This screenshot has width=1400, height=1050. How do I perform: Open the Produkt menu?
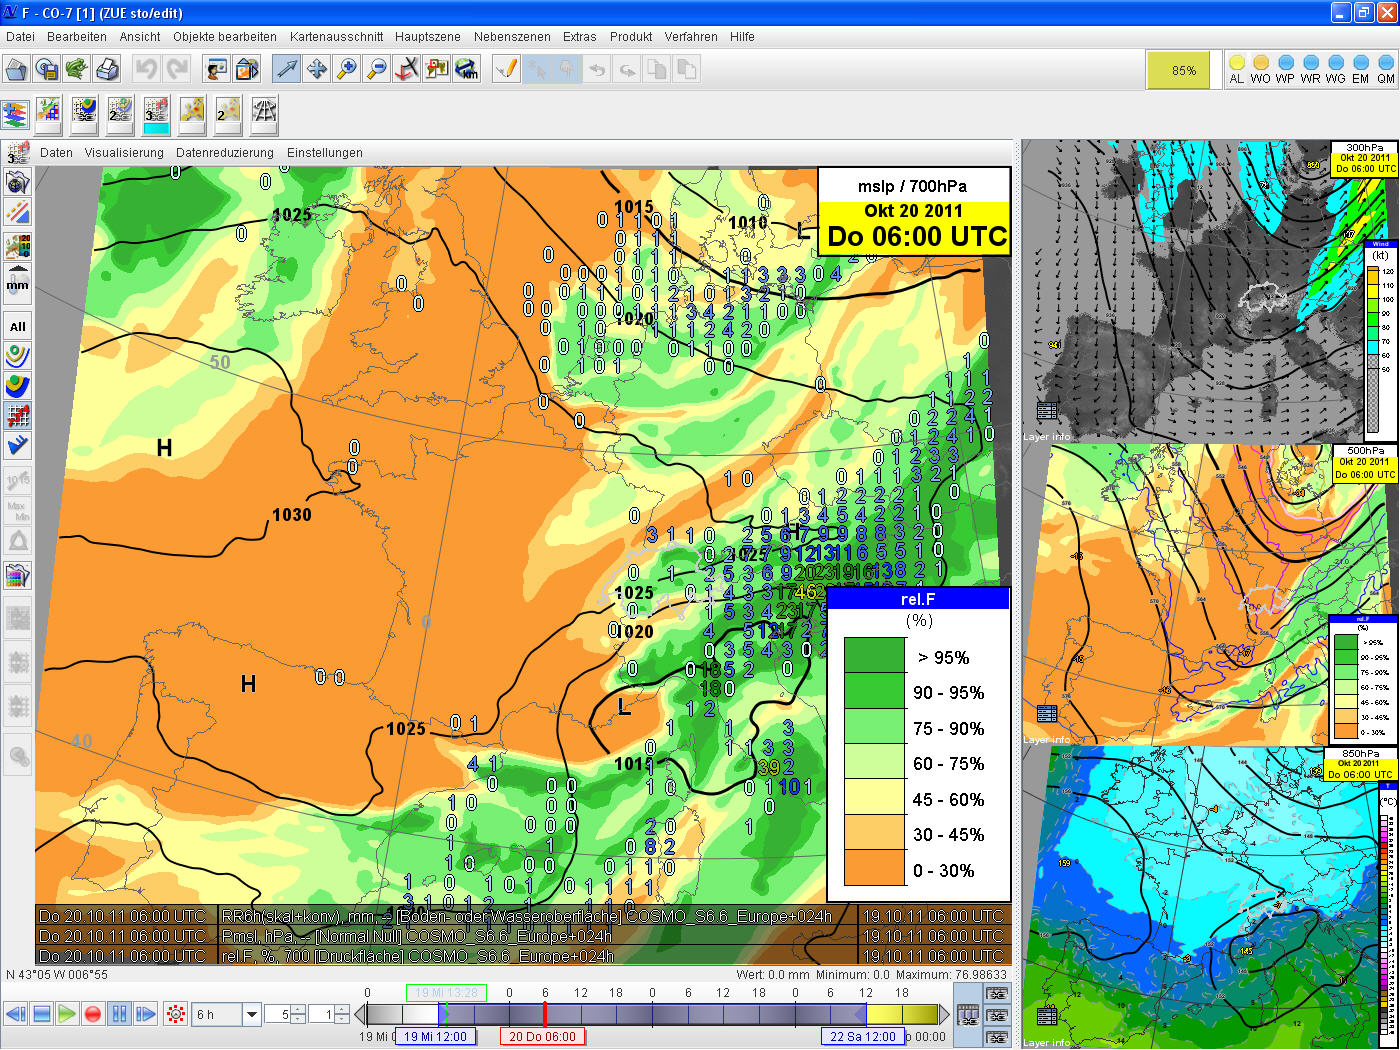[631, 37]
